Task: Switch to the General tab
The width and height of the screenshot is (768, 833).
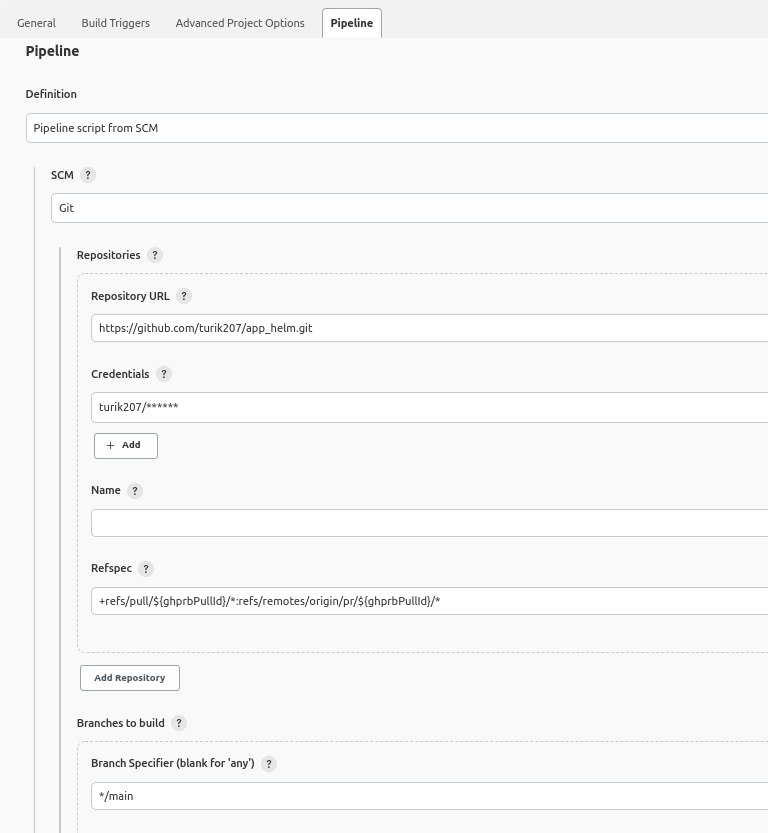Action: tap(36, 22)
